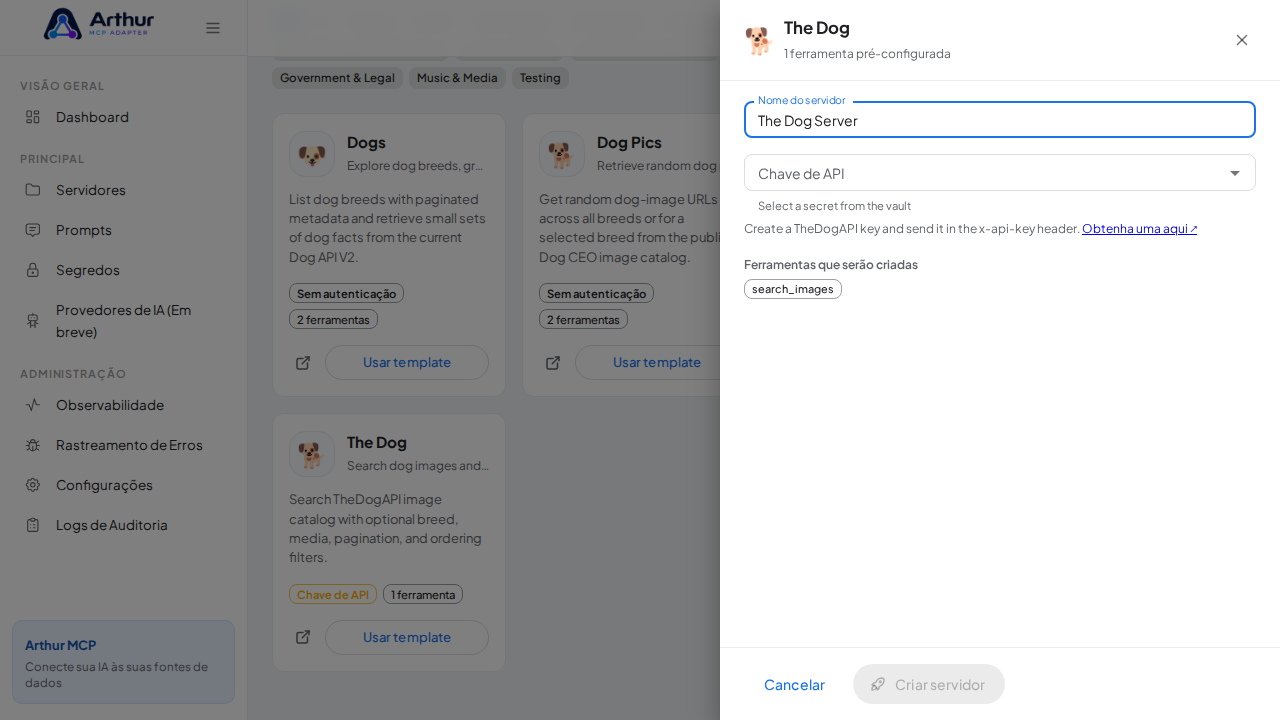Click the Chave de API dropdown arrow
The image size is (1280, 720).
click(1235, 173)
